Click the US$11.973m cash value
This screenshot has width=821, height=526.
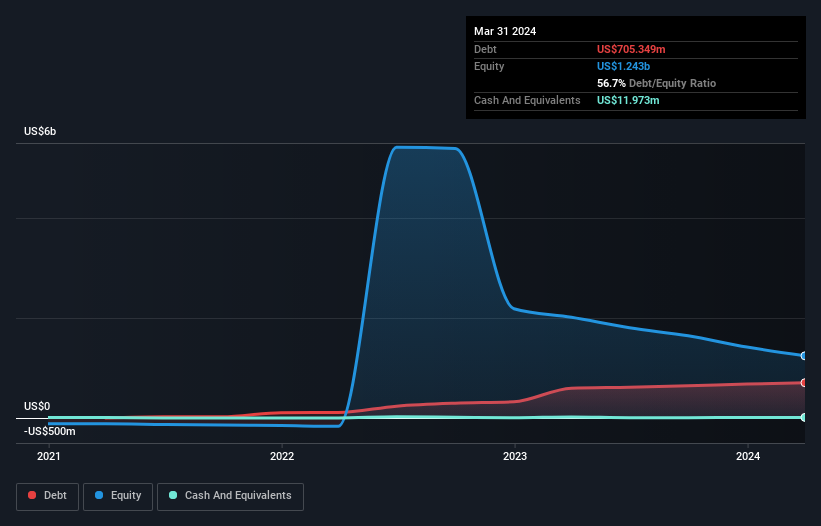628,100
